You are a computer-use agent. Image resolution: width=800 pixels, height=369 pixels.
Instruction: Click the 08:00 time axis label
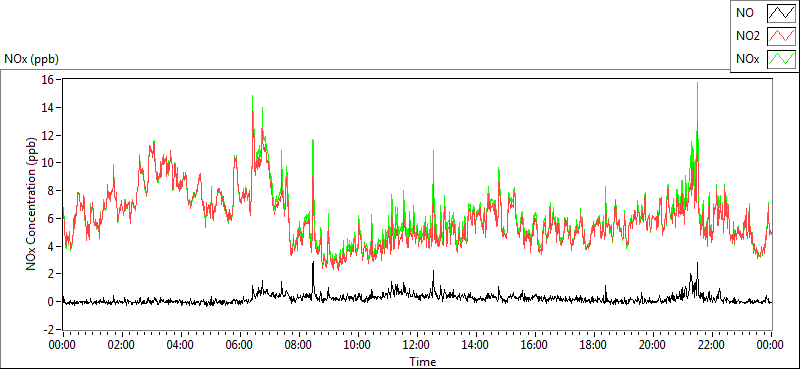(298, 345)
